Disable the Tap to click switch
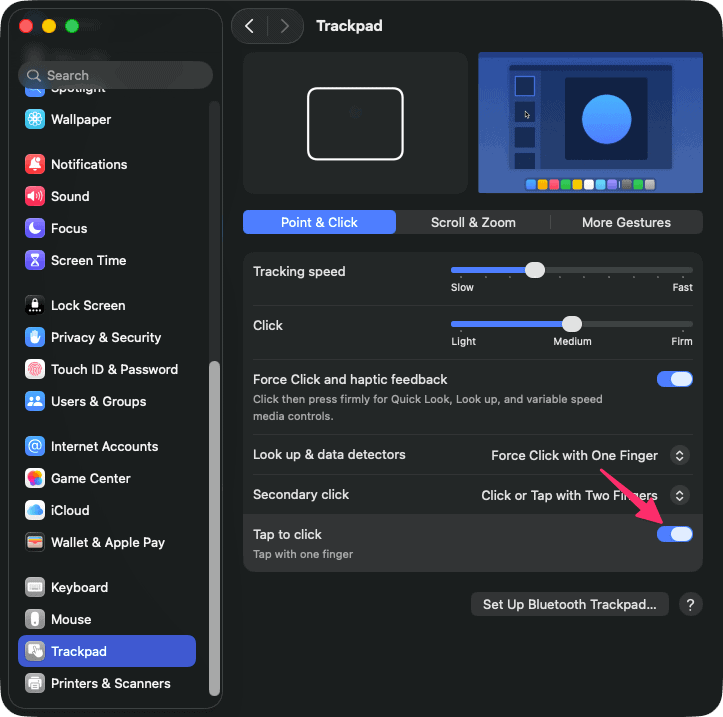 coord(675,534)
